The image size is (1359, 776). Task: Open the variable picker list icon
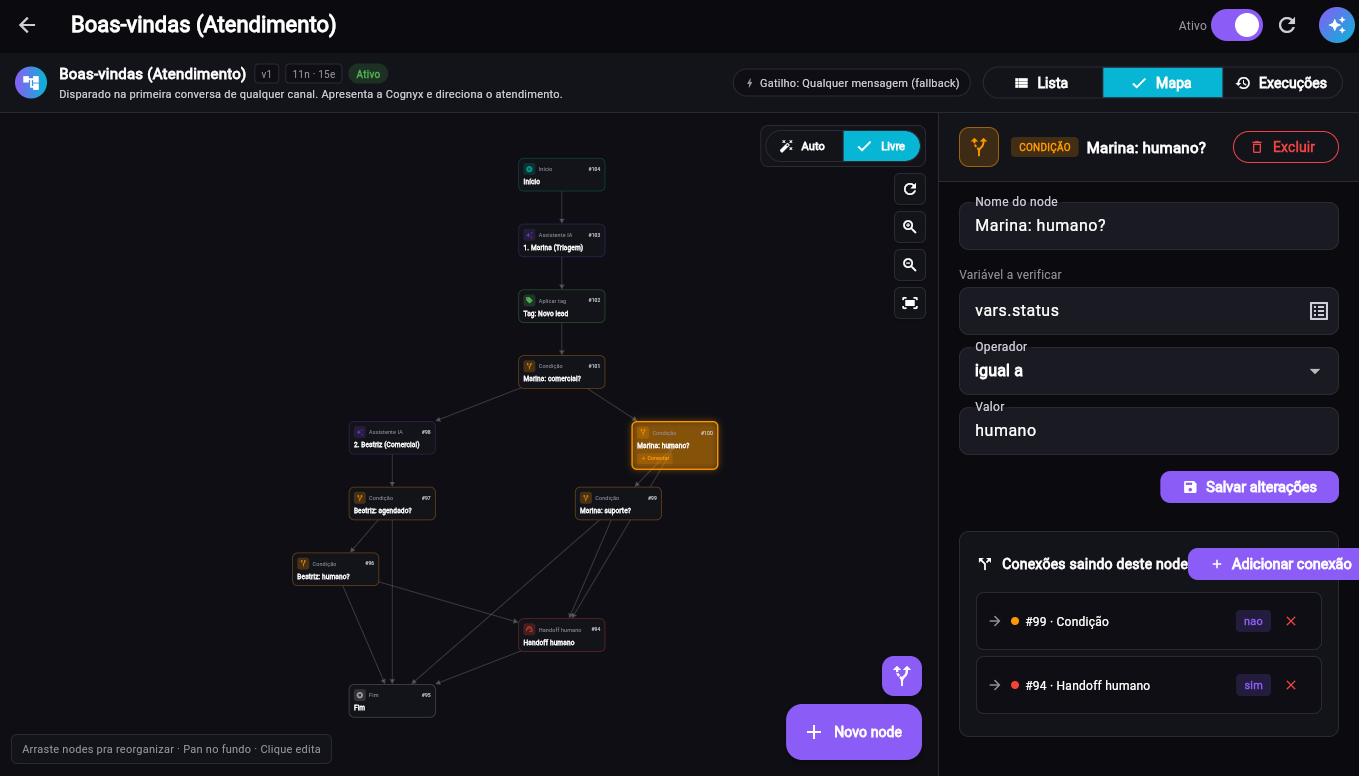coord(1319,311)
